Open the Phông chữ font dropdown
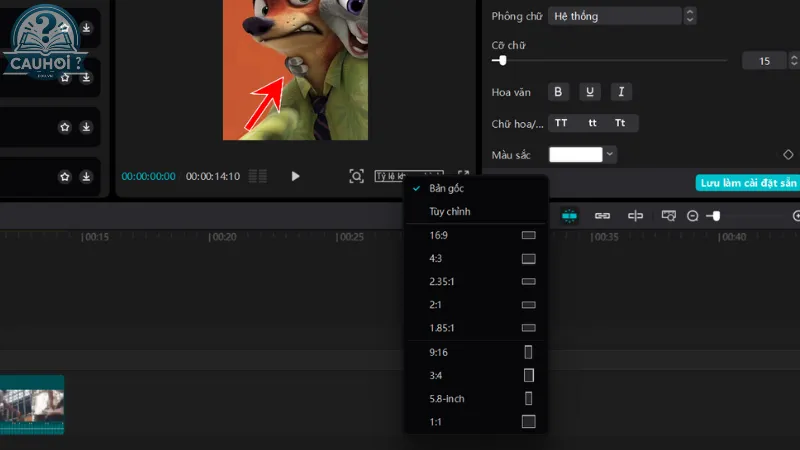 [x=614, y=16]
